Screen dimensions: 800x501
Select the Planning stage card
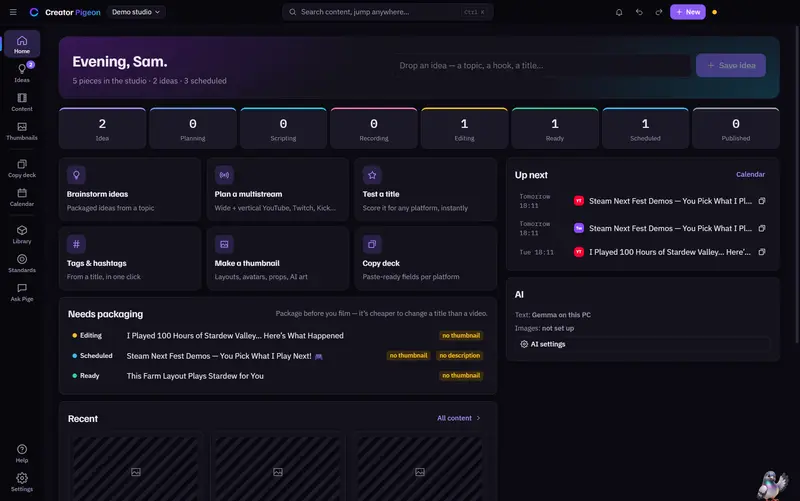[193, 129]
